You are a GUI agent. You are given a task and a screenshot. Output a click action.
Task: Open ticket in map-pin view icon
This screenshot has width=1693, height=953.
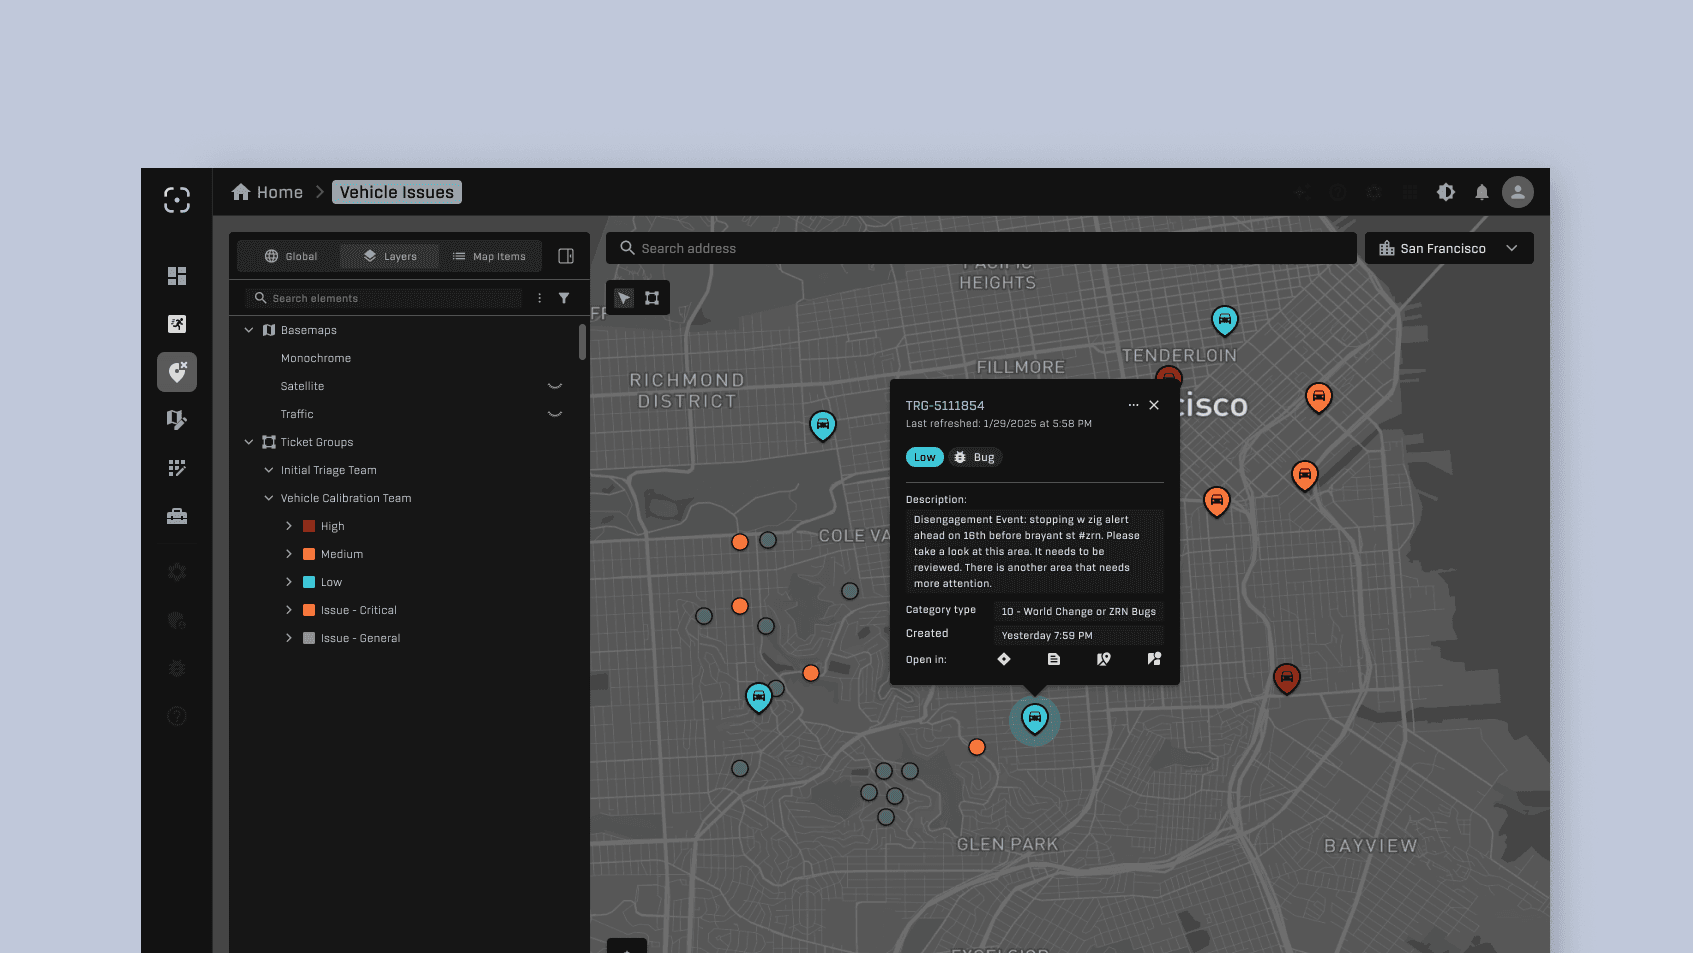pos(1104,659)
